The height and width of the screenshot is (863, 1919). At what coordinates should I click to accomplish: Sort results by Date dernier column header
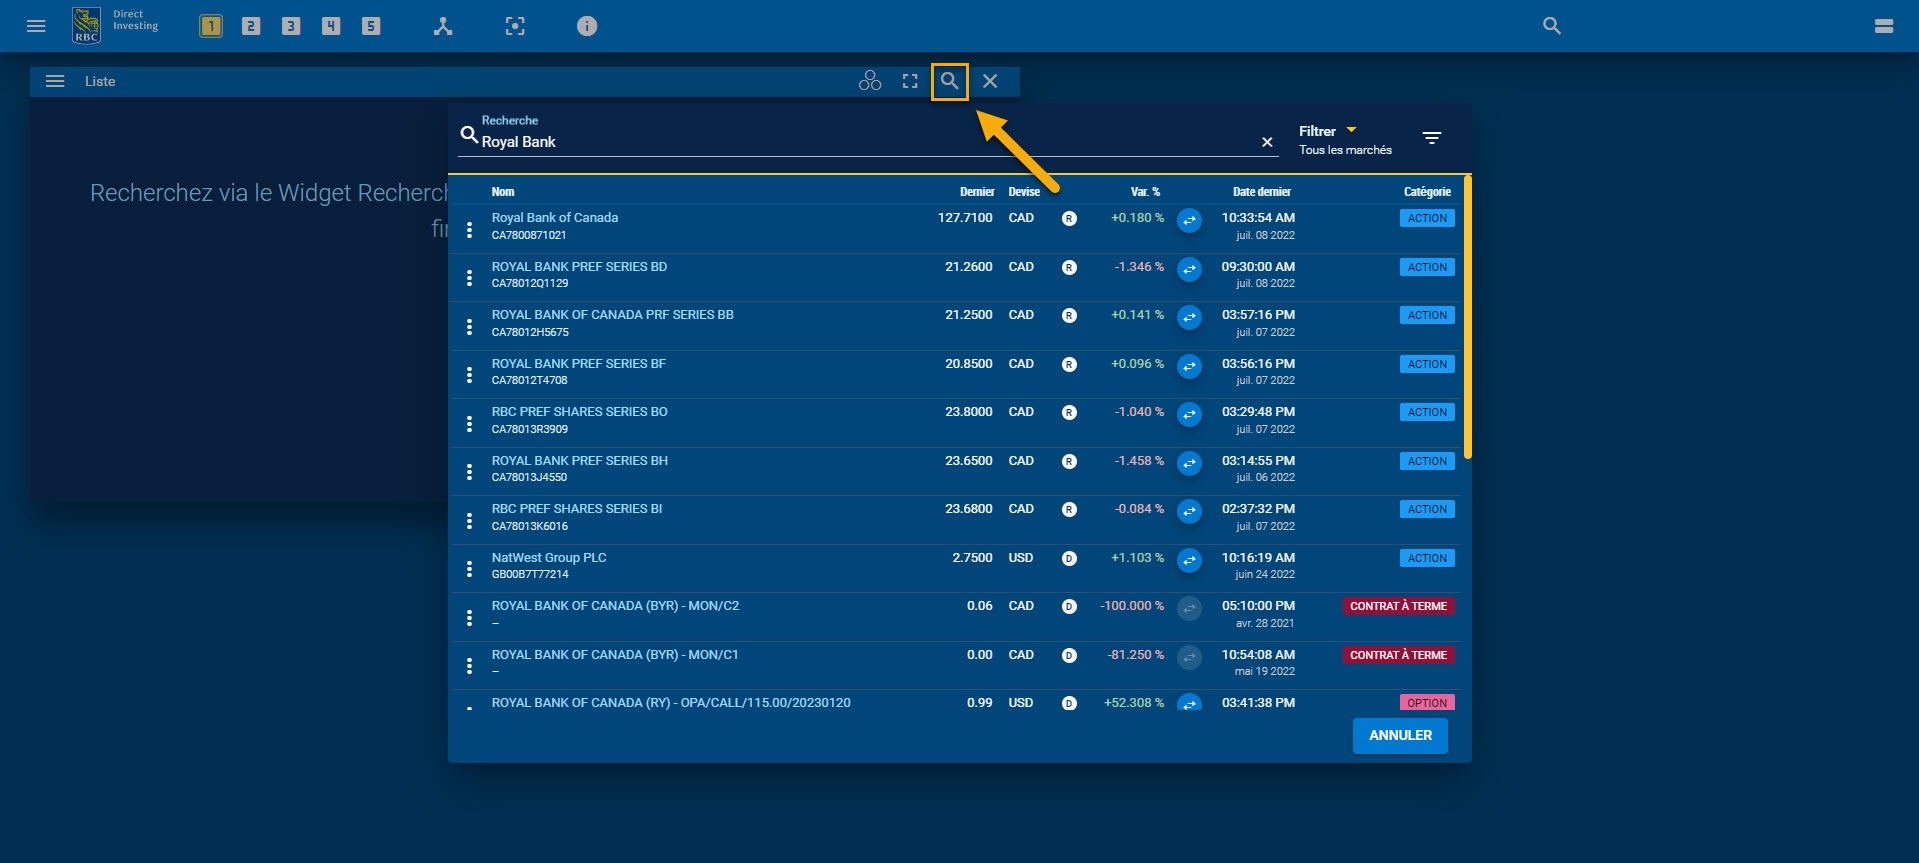point(1261,192)
